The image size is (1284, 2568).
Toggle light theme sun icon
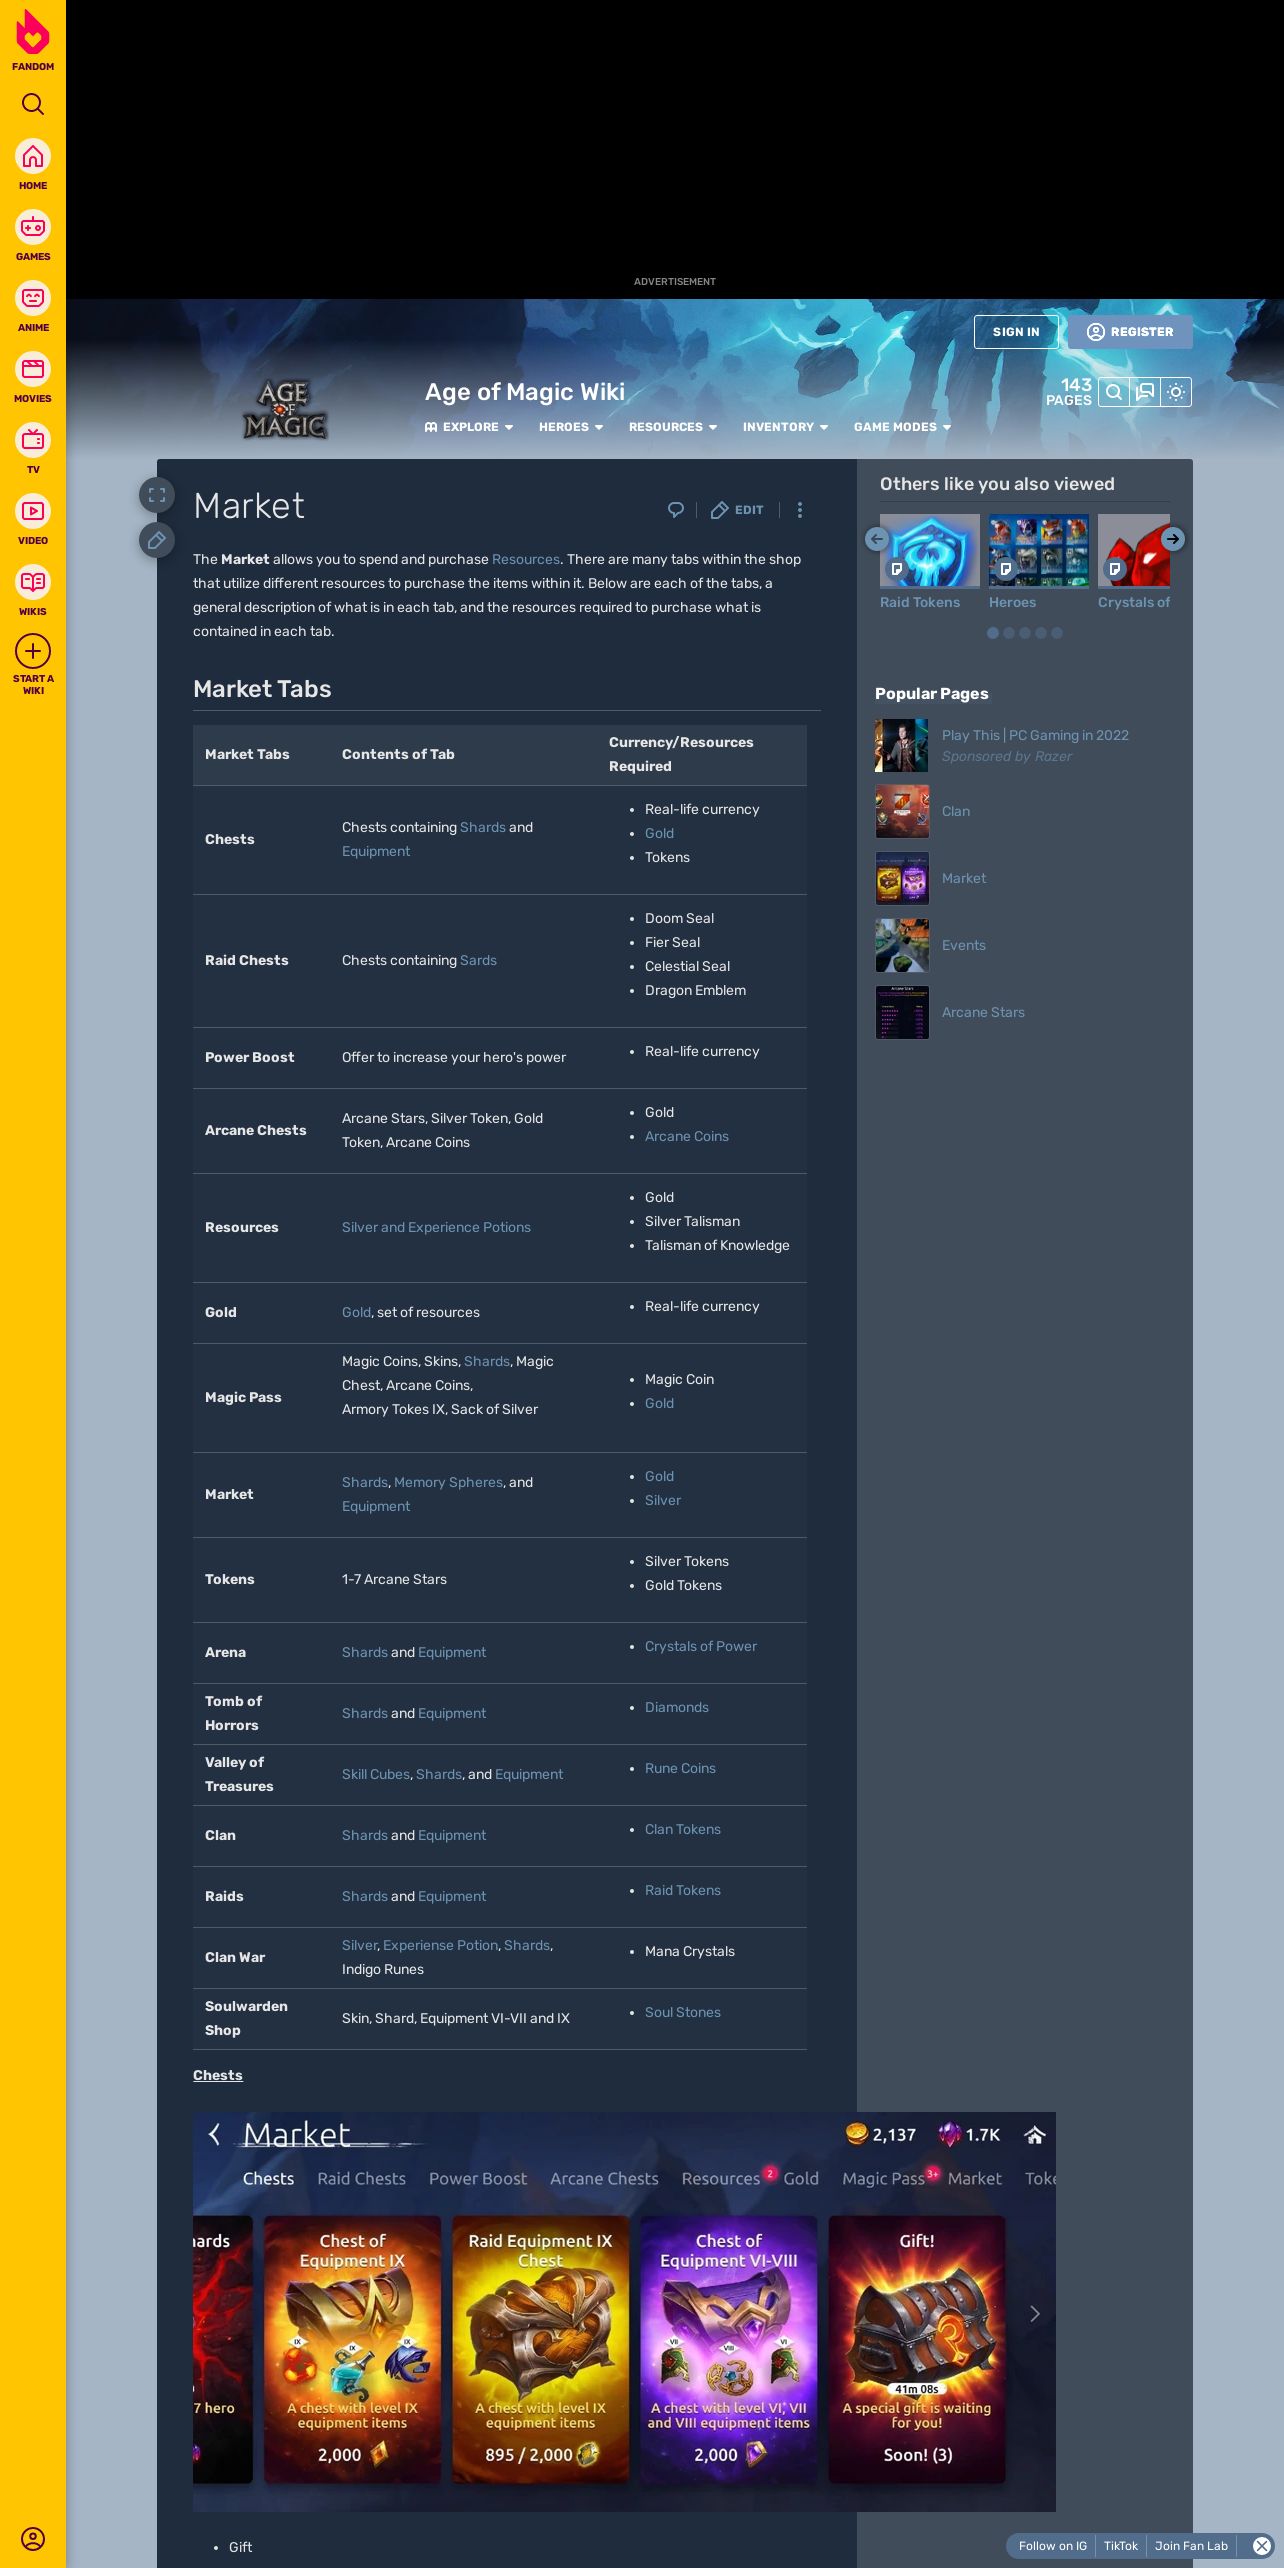tap(1176, 392)
